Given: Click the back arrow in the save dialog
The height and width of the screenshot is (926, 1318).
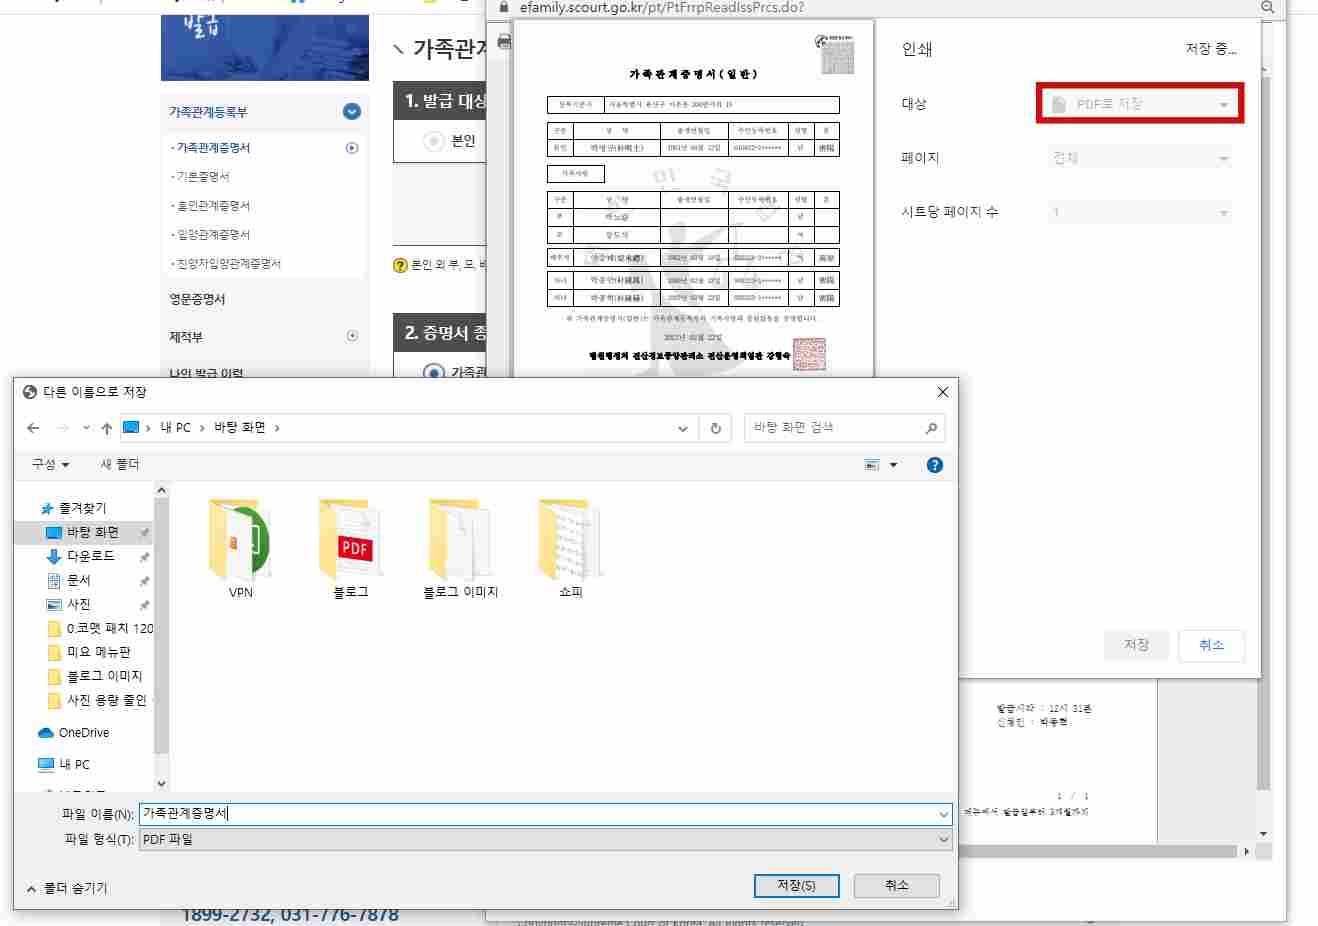Looking at the screenshot, I should tap(32, 427).
